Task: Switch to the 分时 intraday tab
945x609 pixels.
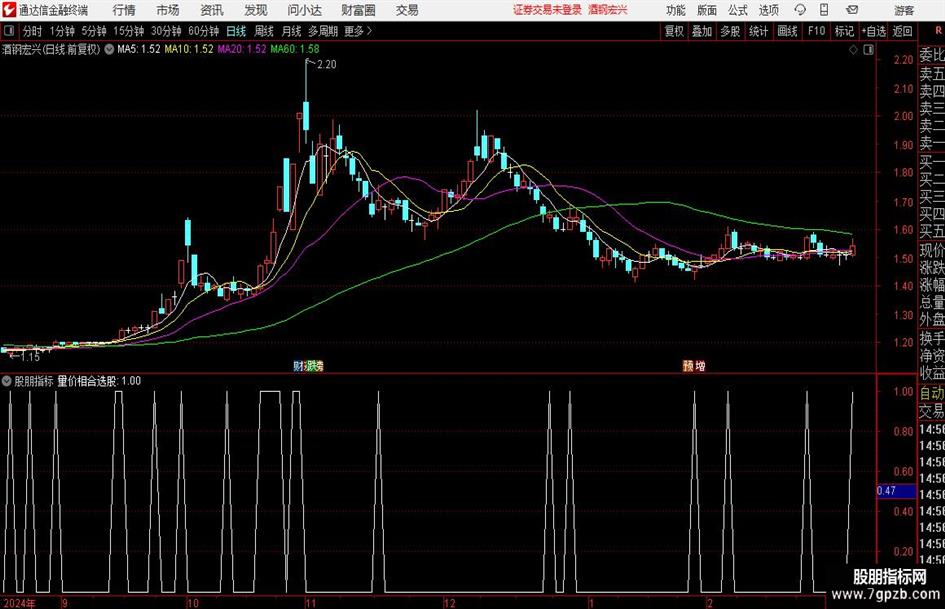Action: click(x=32, y=31)
